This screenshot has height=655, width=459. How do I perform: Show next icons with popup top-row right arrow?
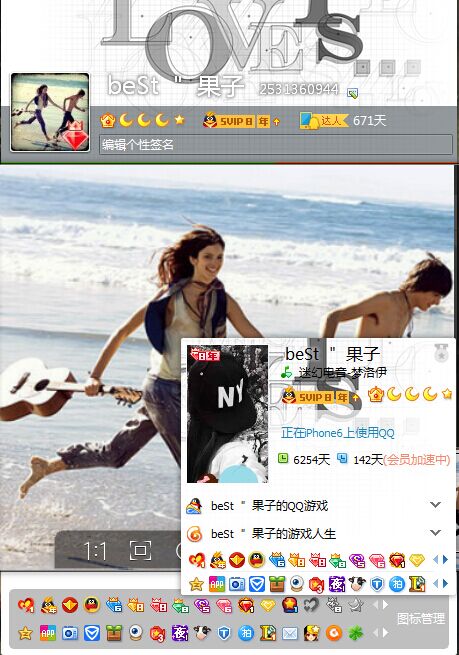click(x=446, y=559)
